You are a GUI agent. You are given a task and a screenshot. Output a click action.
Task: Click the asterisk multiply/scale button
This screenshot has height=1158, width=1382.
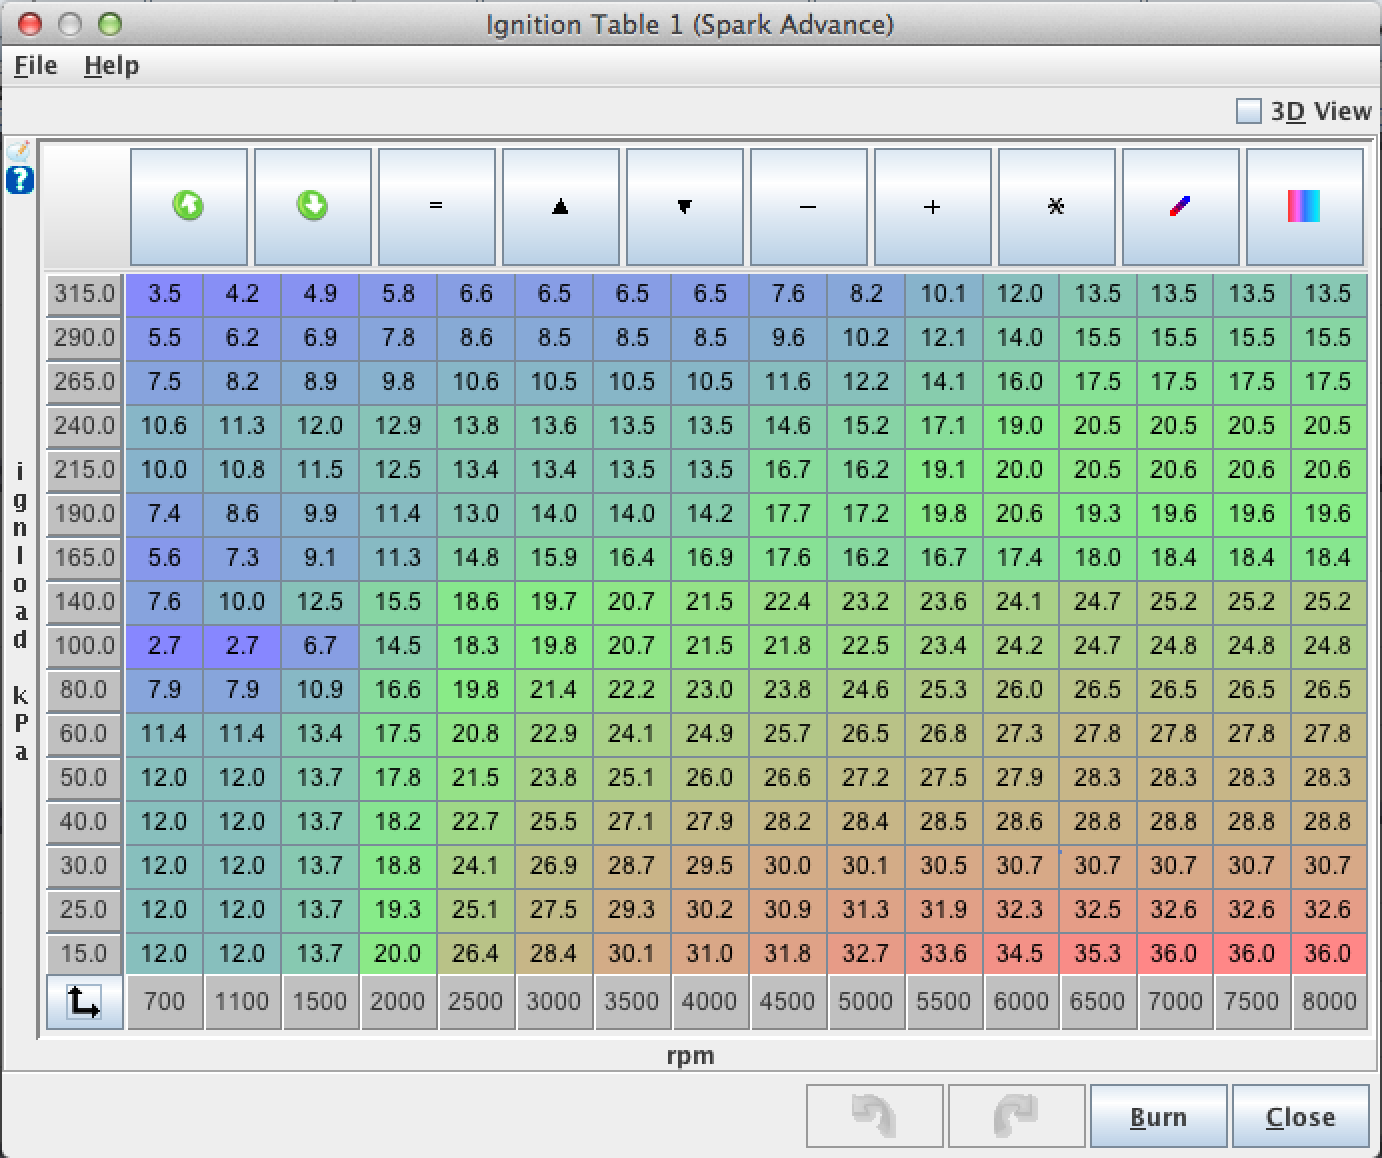click(x=1056, y=206)
